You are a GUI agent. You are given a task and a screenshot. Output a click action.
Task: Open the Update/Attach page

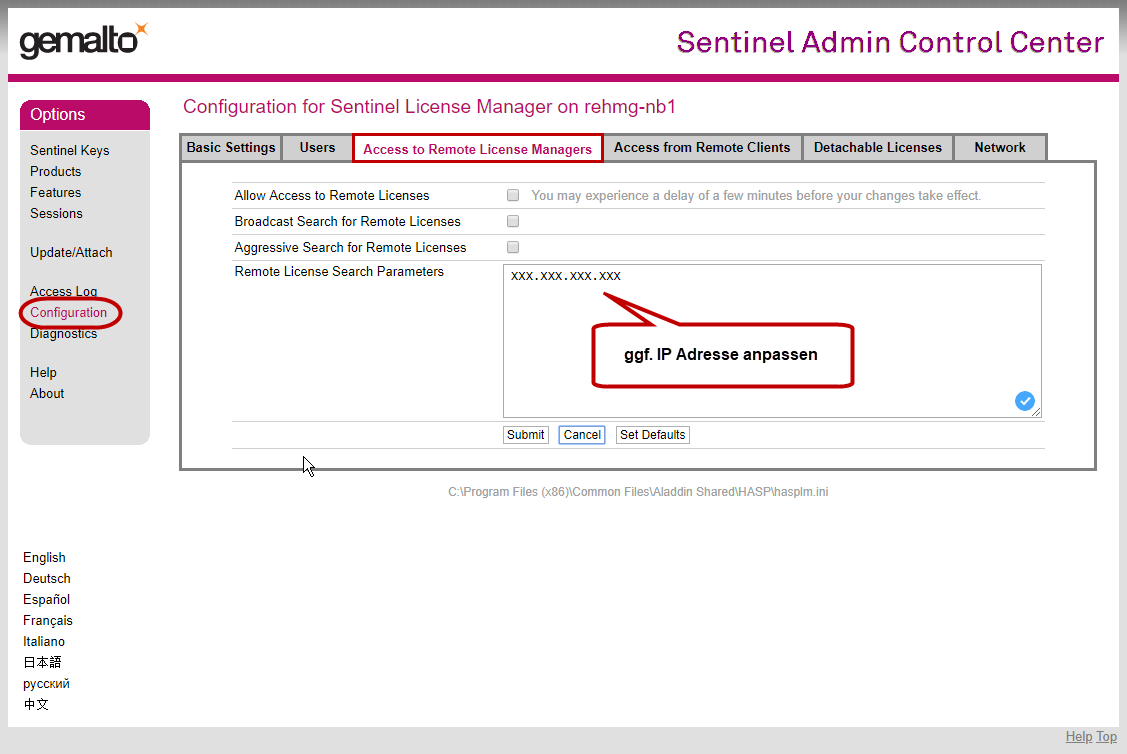pos(71,253)
